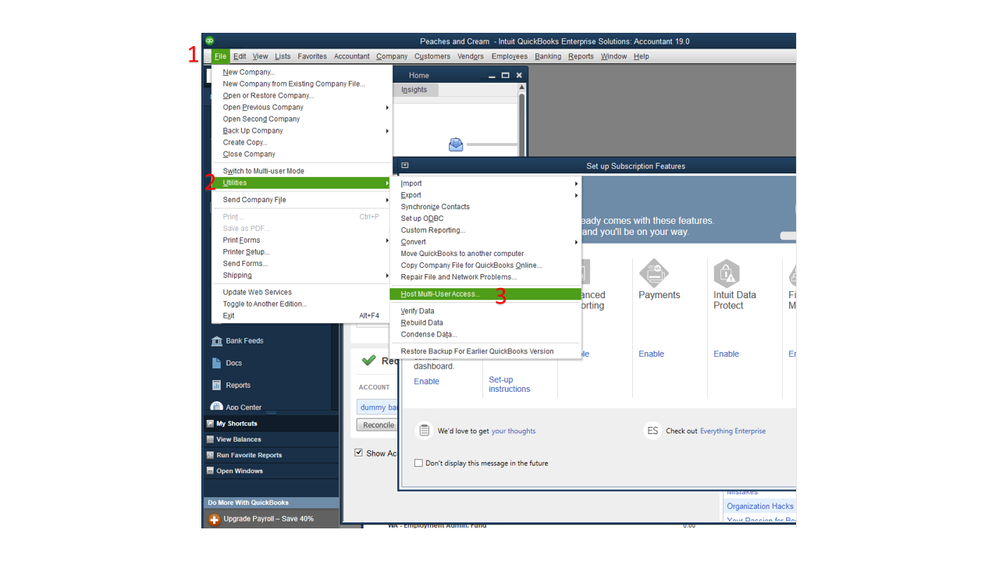
Task: Expand Open Previous Company submenu arrow
Action: coord(387,107)
